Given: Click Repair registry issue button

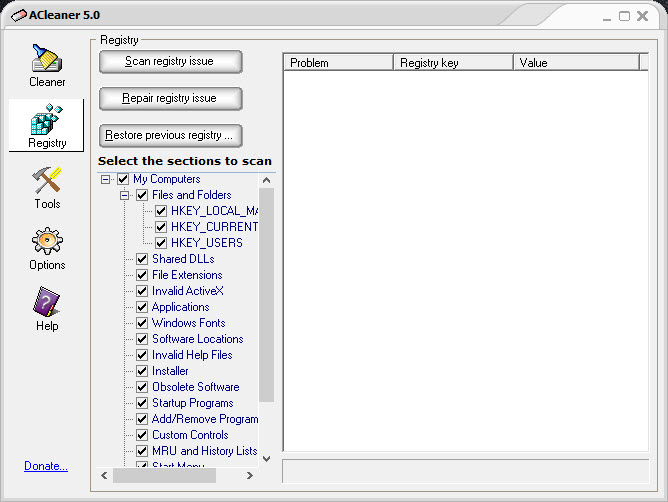Looking at the screenshot, I should pos(171,99).
